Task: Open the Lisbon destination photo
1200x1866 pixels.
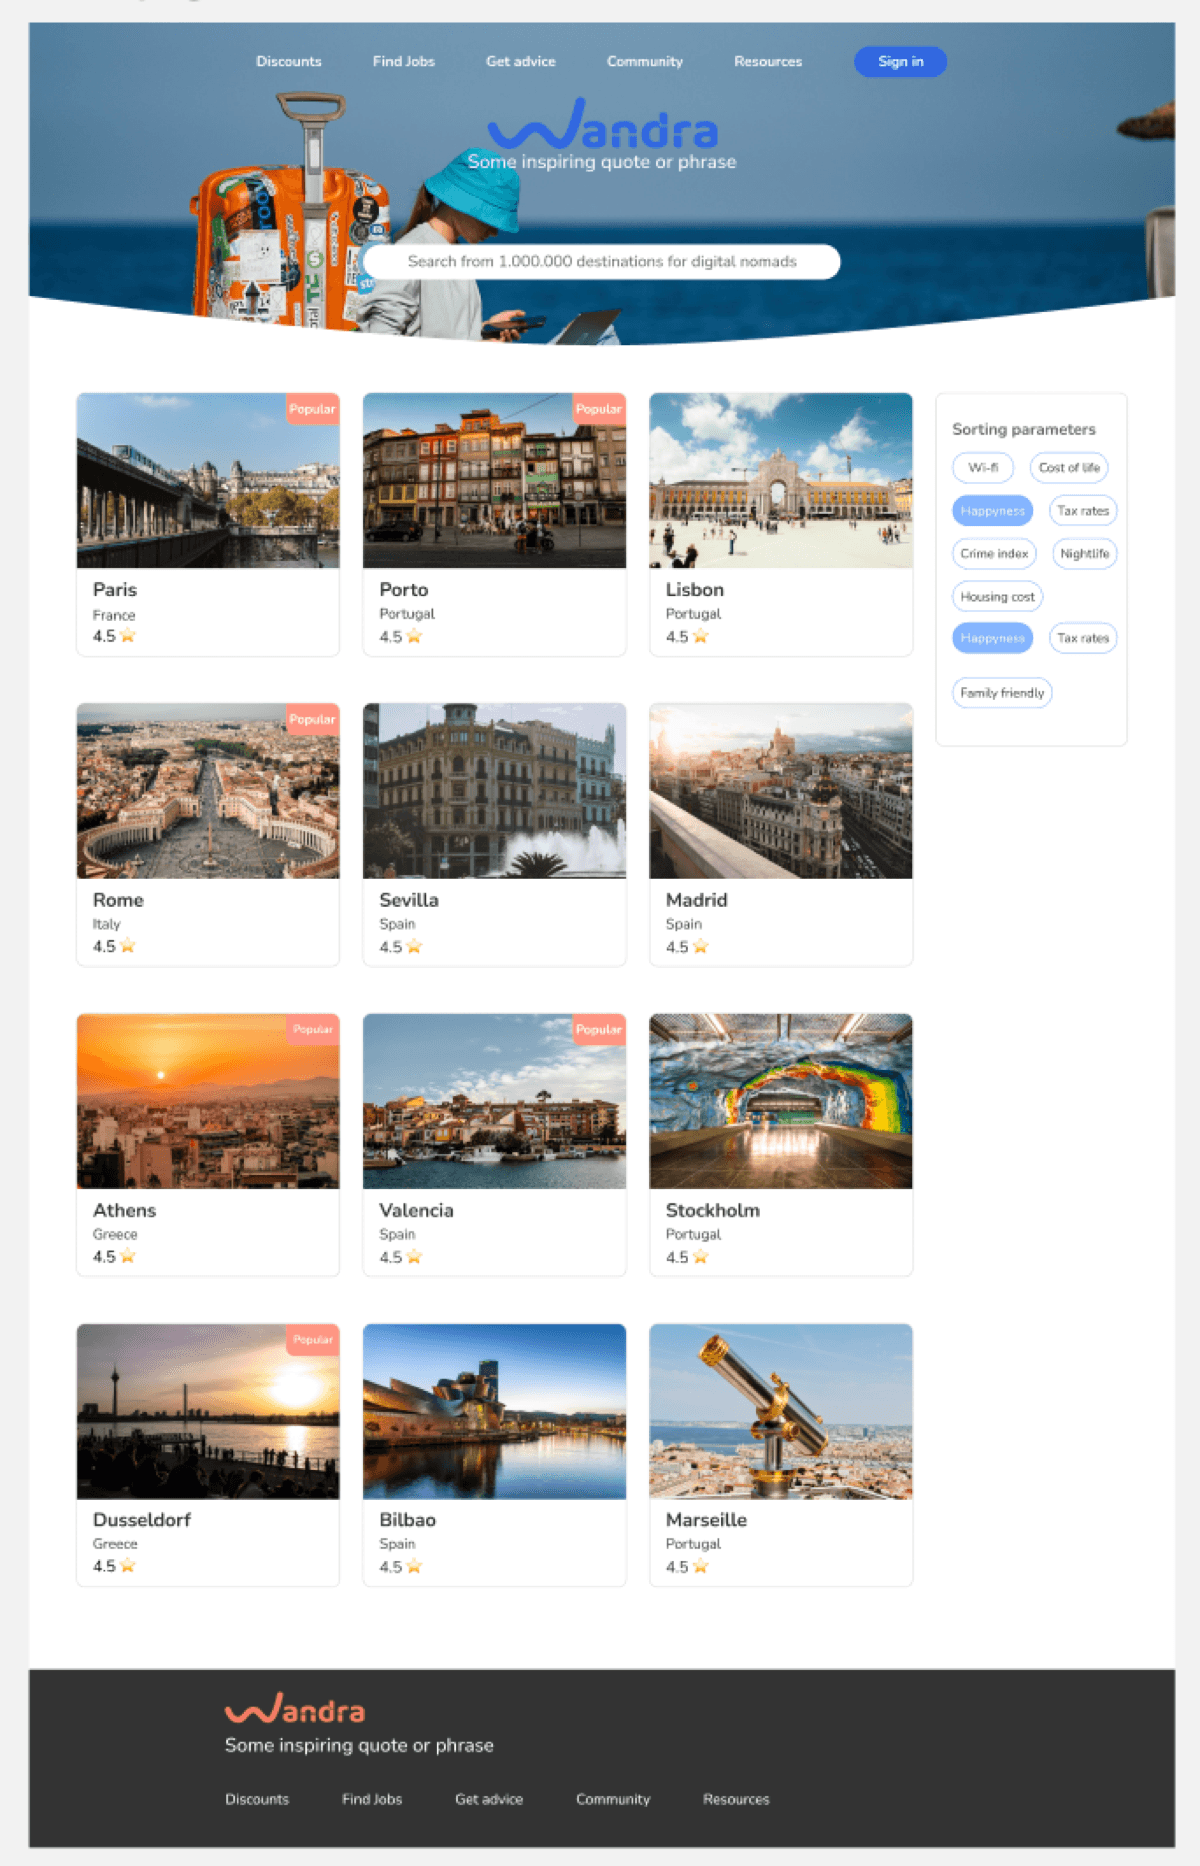Action: click(x=780, y=481)
